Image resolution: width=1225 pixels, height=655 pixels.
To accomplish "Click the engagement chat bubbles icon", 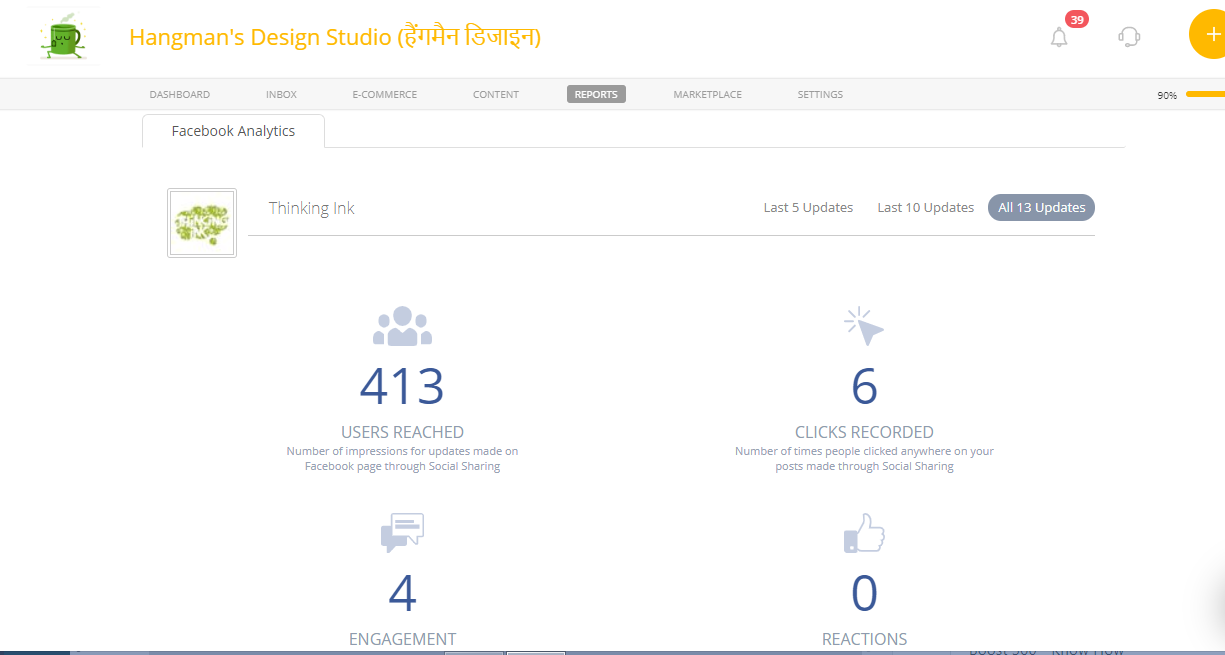I will click(x=402, y=532).
